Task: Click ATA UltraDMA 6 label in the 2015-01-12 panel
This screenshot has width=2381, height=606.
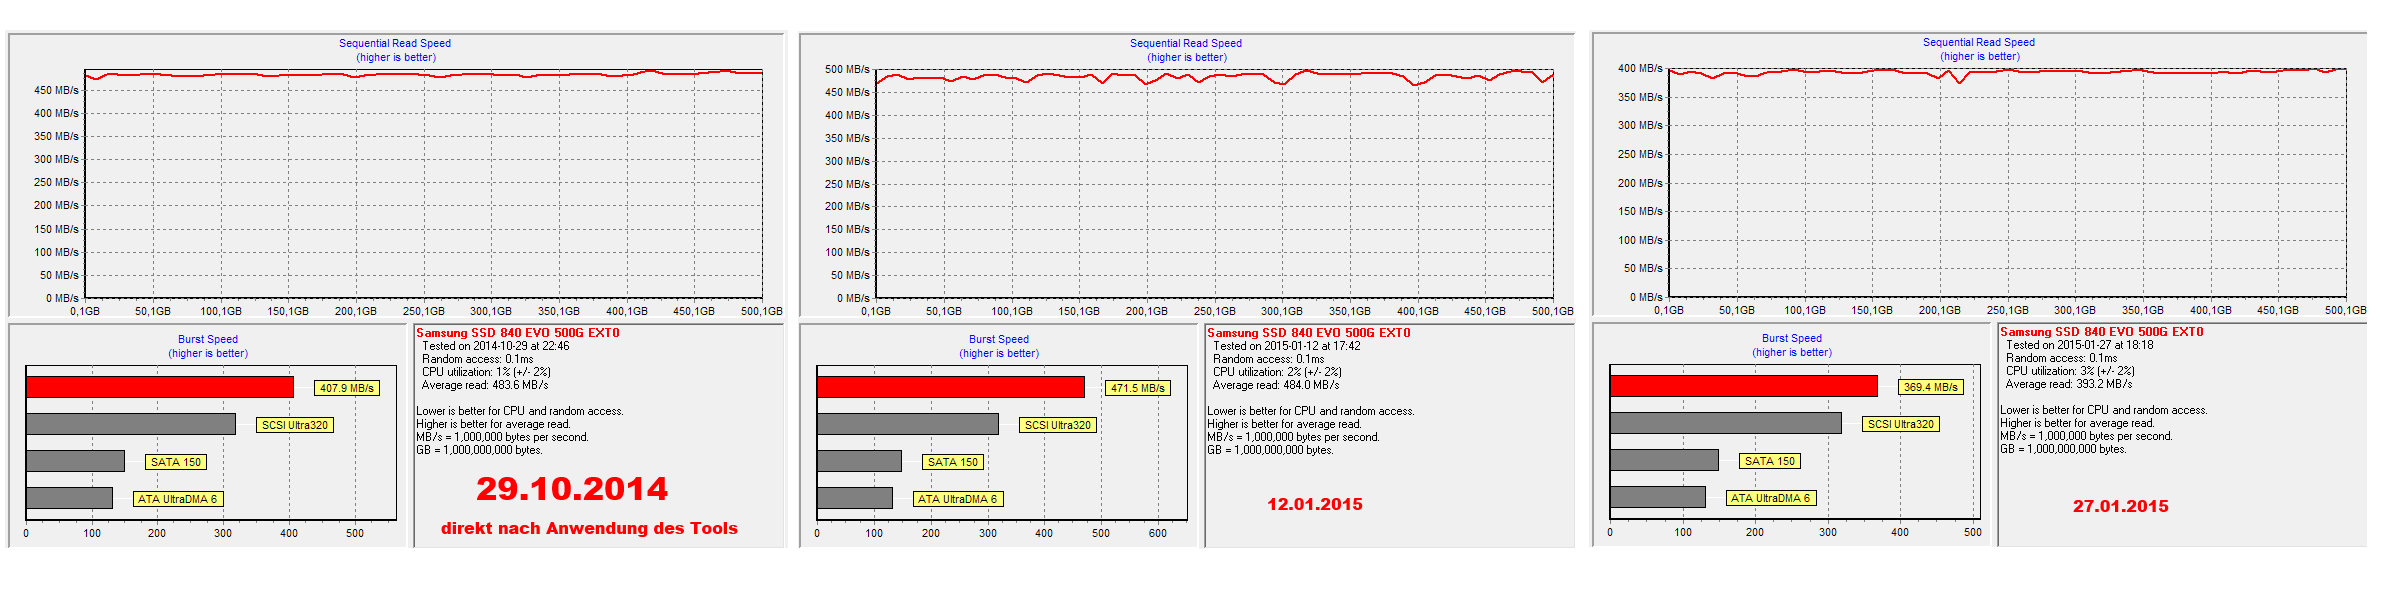Action: tap(958, 499)
